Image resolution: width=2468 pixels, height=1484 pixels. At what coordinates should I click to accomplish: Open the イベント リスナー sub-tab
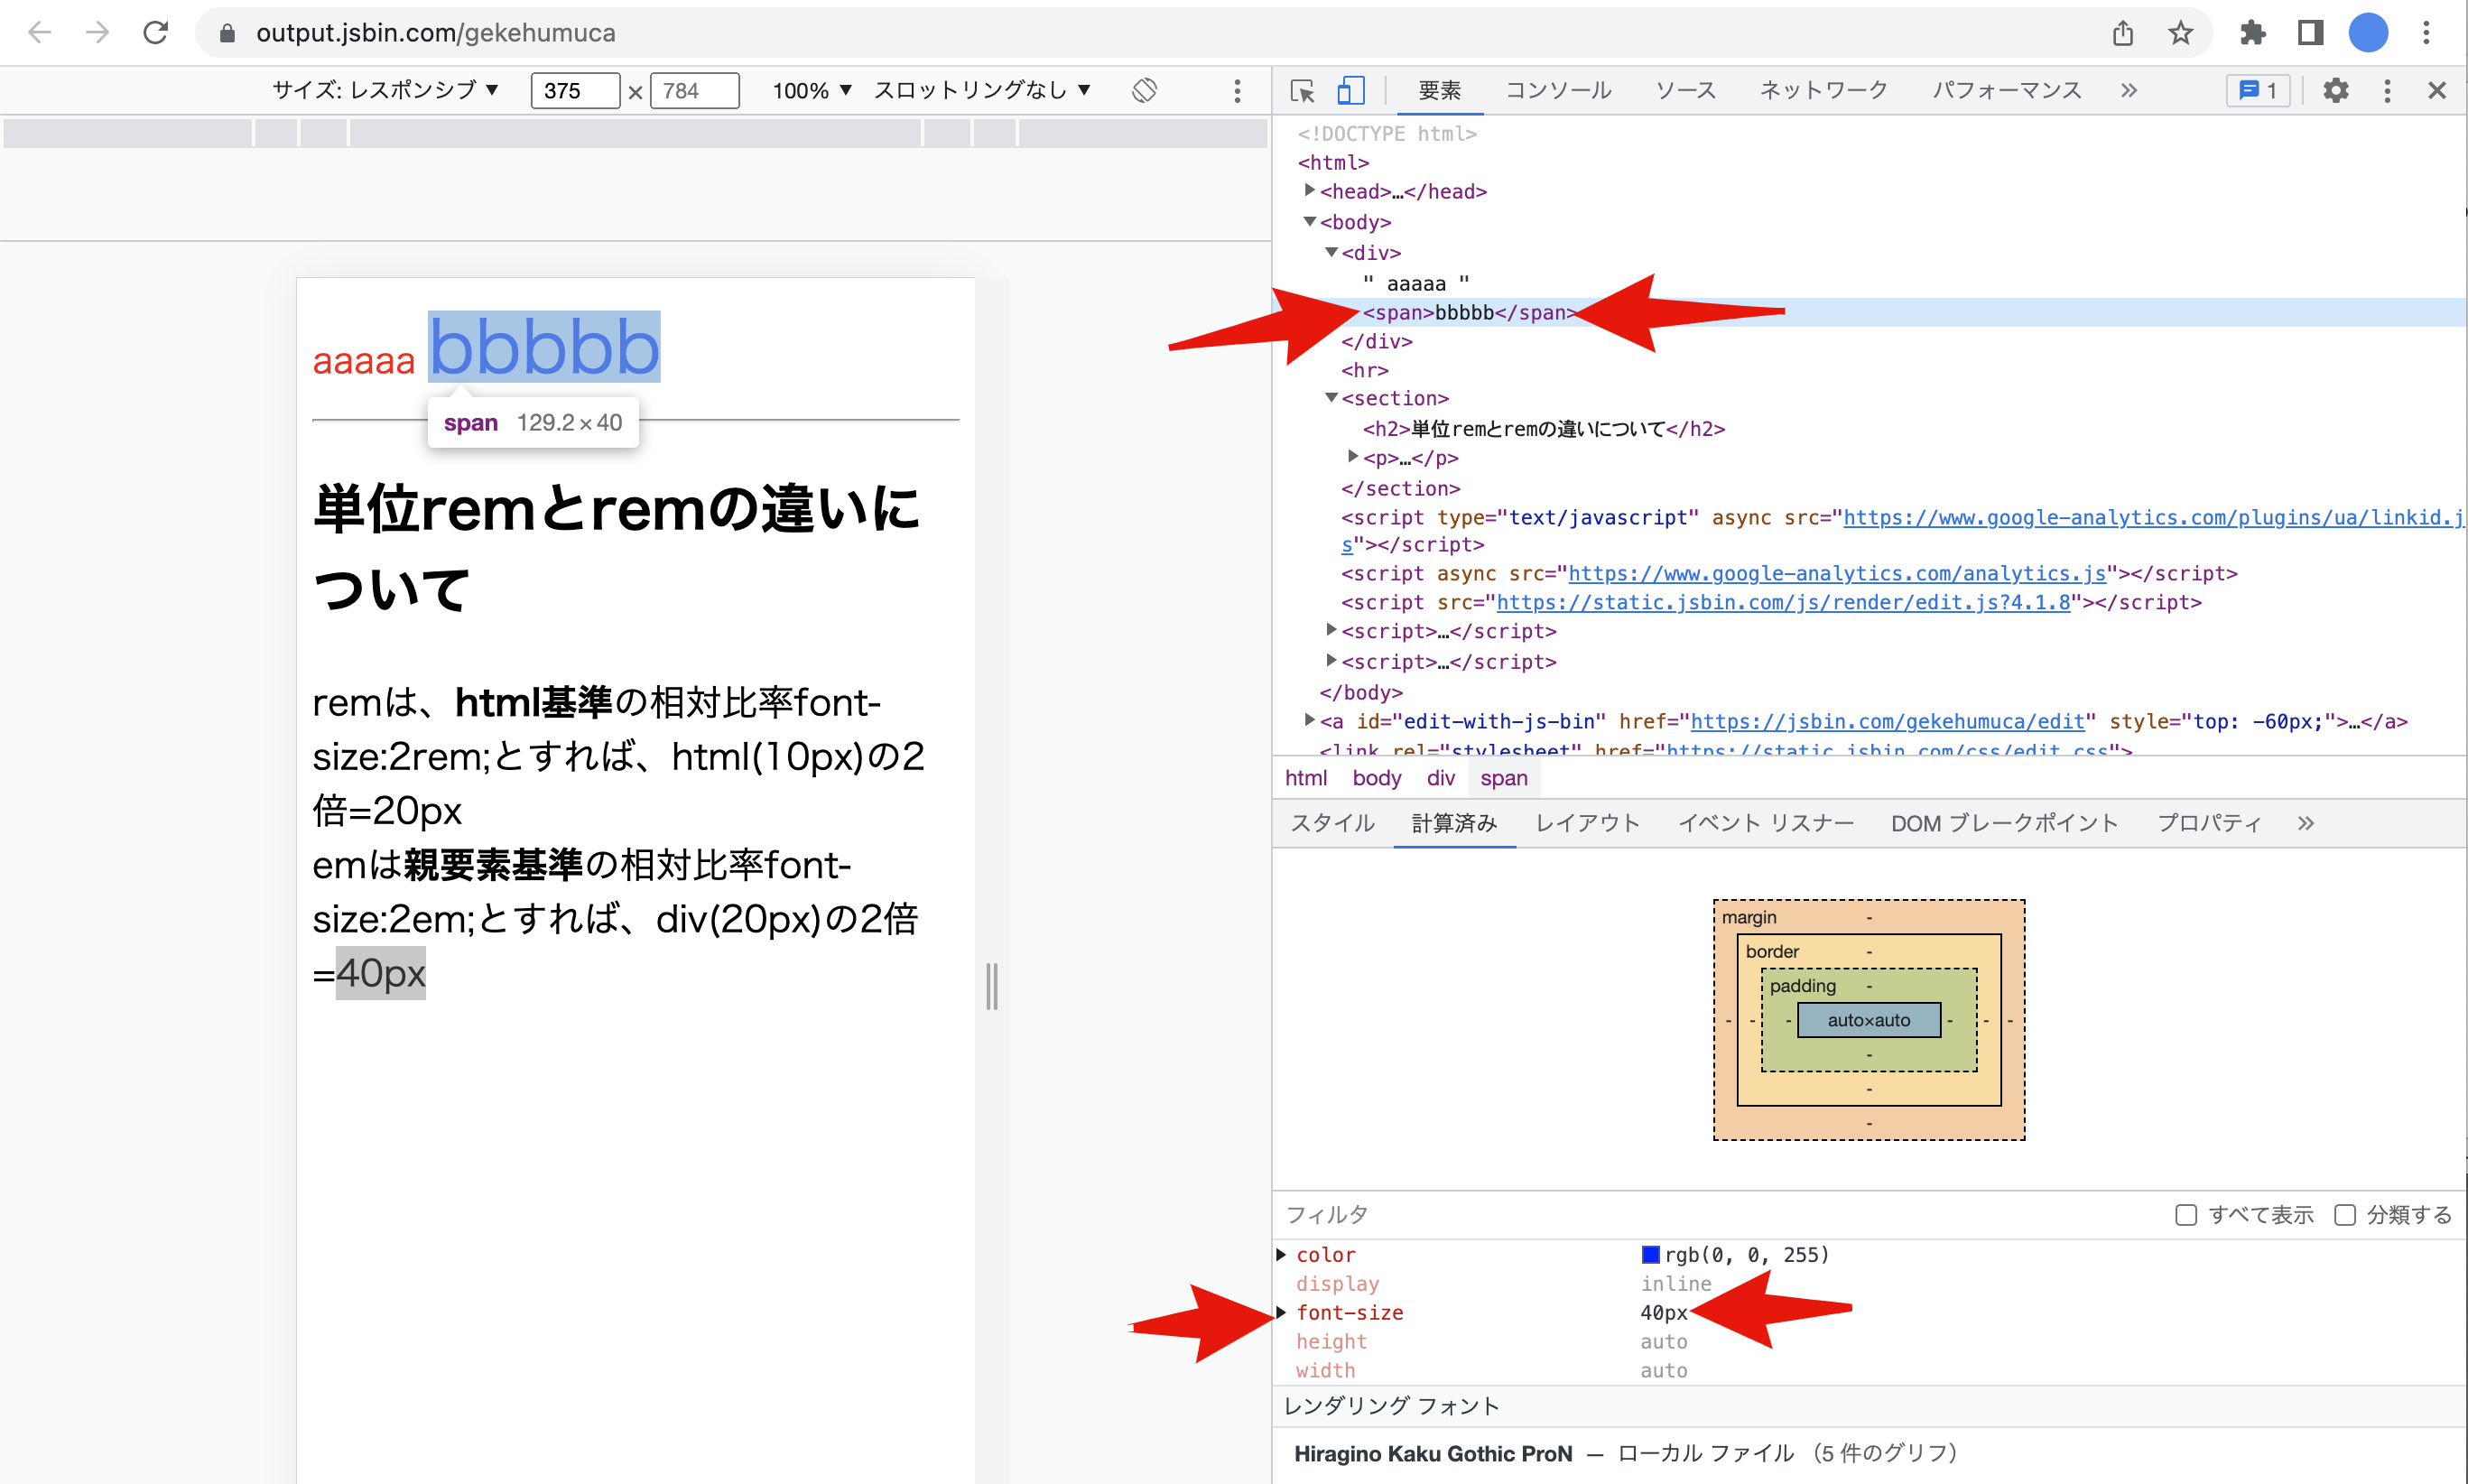(1766, 823)
